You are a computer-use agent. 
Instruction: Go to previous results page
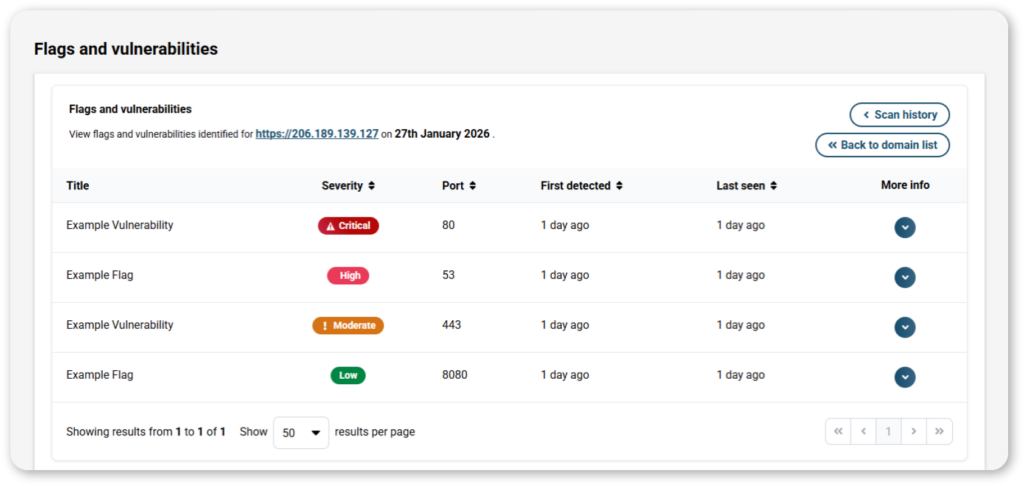click(x=863, y=432)
